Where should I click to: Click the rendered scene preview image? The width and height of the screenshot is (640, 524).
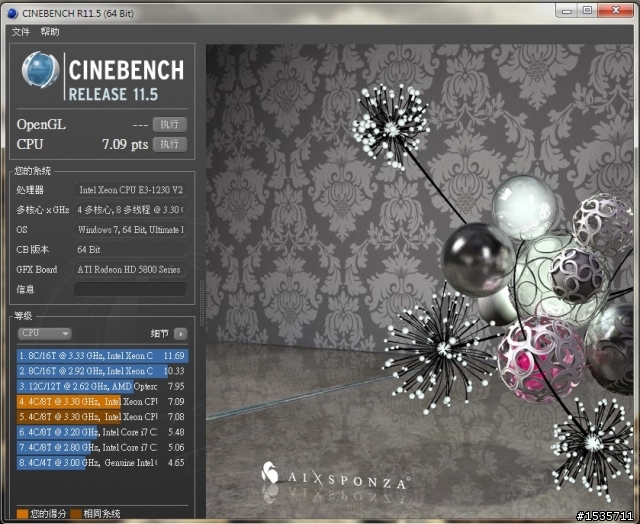420,281
